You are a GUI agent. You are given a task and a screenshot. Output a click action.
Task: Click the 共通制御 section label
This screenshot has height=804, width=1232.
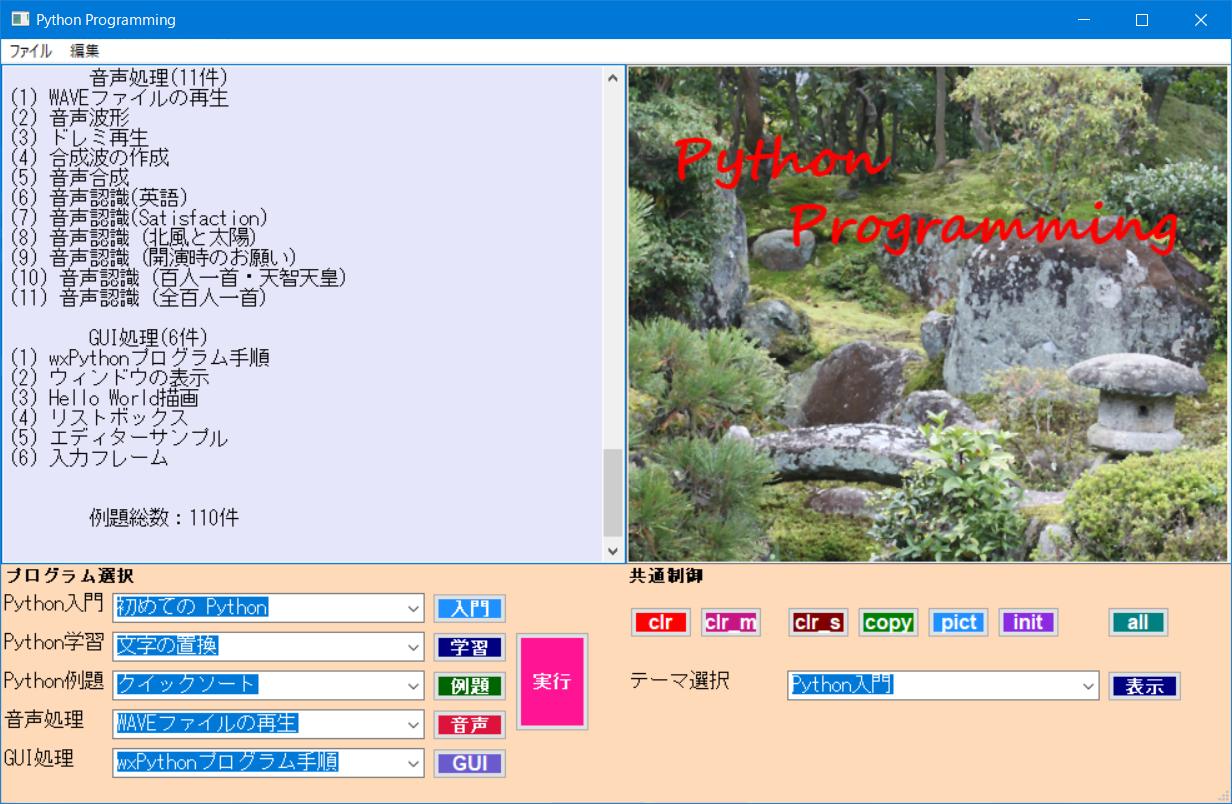coord(666,576)
